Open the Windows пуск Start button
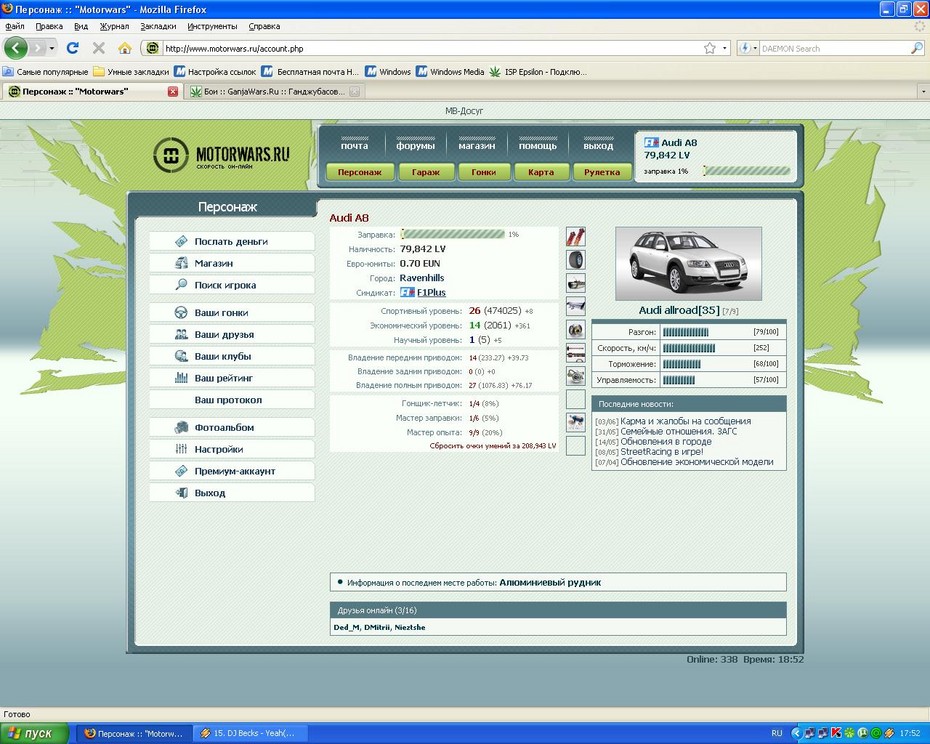 coord(34,733)
